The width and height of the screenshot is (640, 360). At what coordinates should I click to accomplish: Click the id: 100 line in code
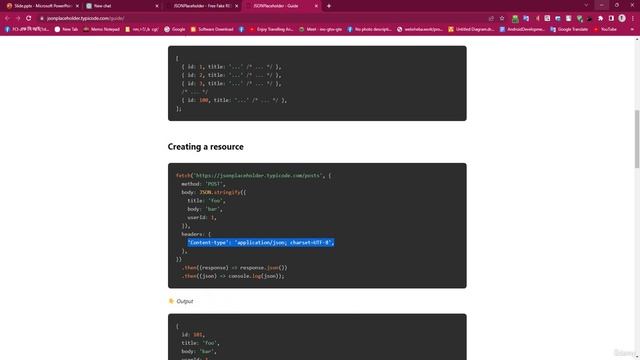point(234,100)
